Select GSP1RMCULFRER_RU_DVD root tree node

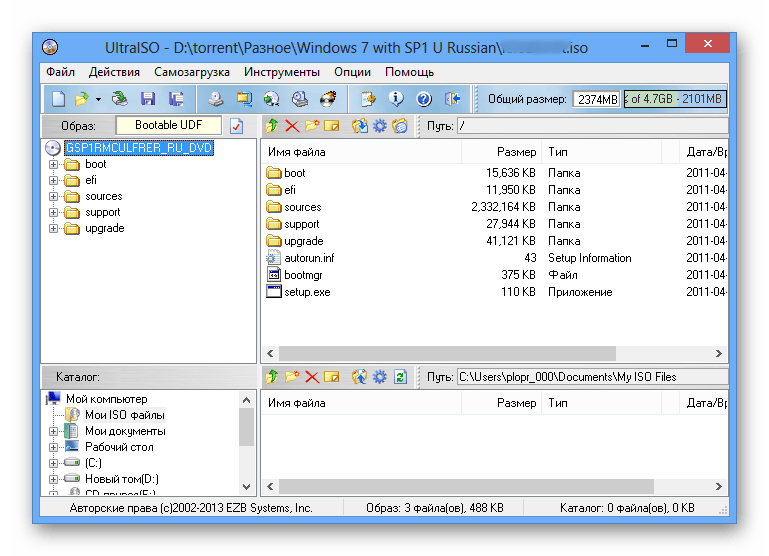[139, 148]
